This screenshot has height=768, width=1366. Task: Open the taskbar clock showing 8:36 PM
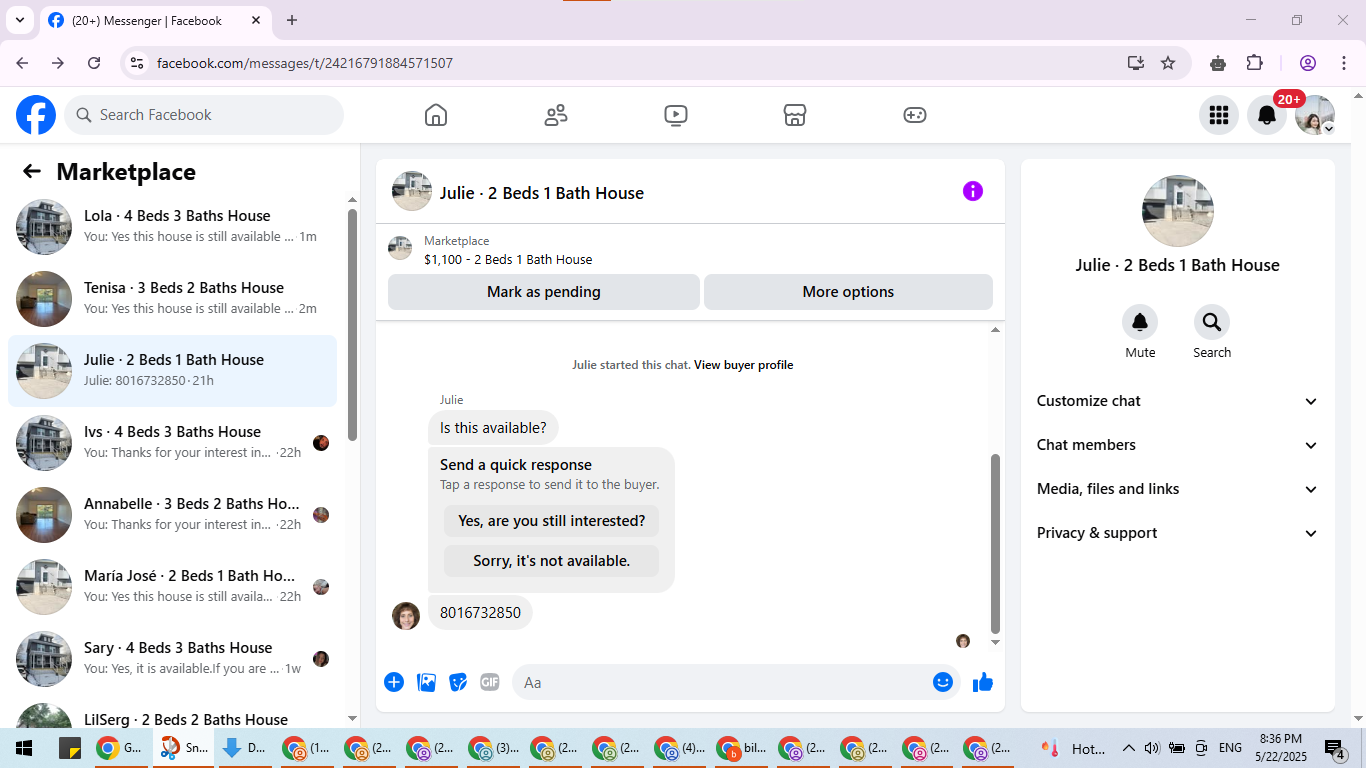(x=1280, y=747)
